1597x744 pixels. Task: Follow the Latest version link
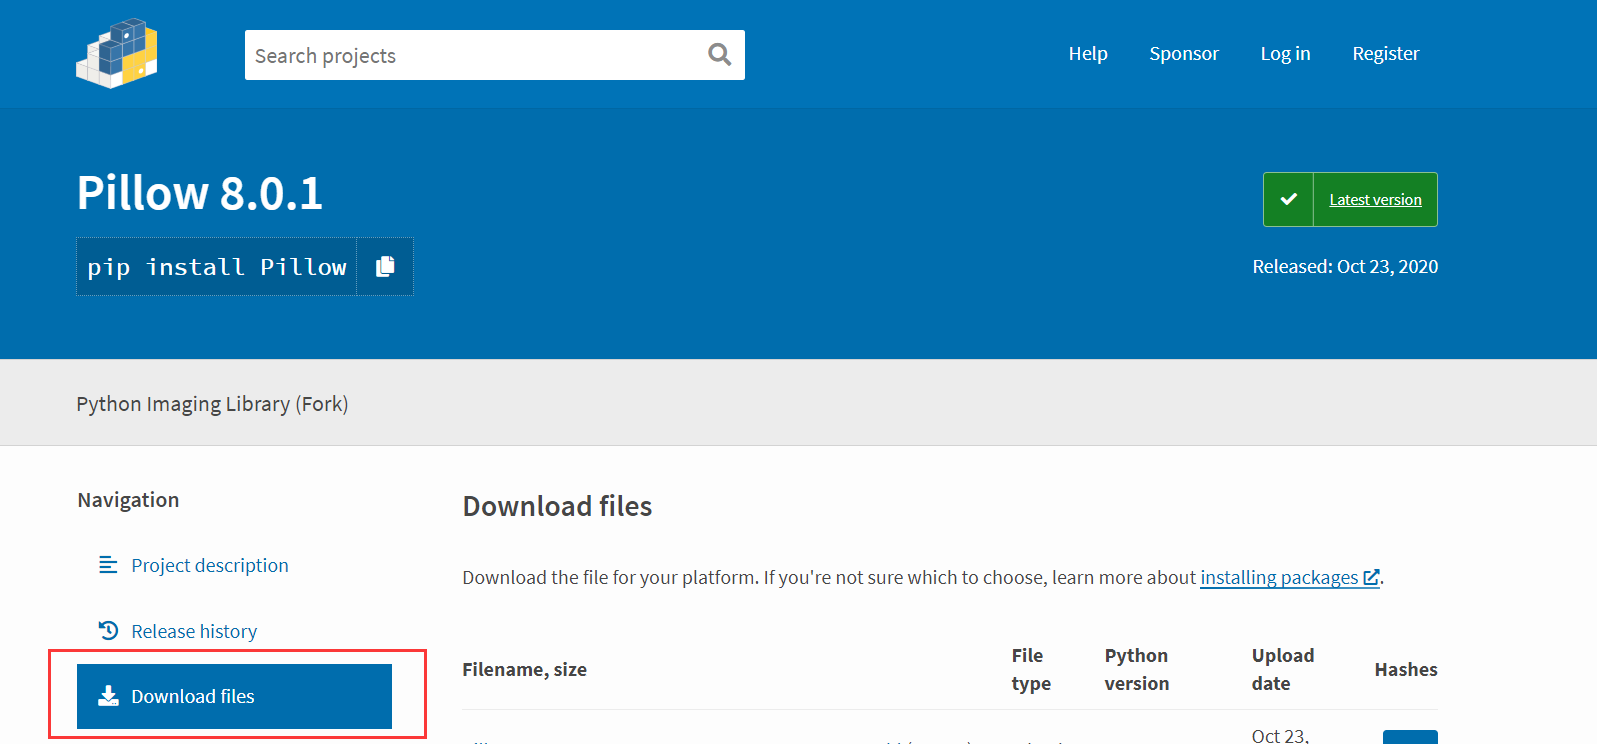(x=1375, y=200)
